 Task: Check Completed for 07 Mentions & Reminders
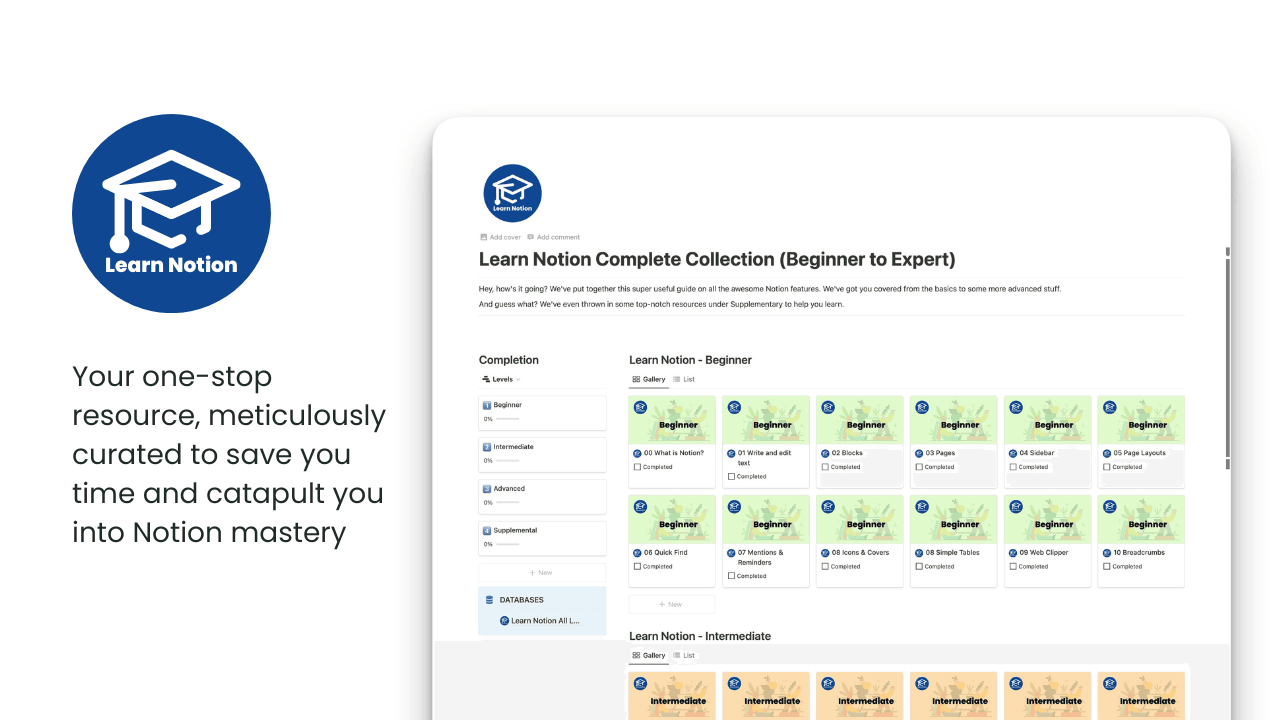coord(731,576)
